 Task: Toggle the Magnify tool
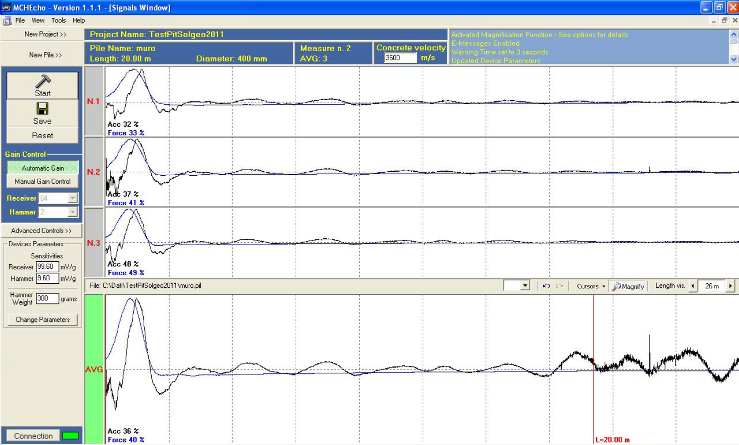tap(628, 286)
